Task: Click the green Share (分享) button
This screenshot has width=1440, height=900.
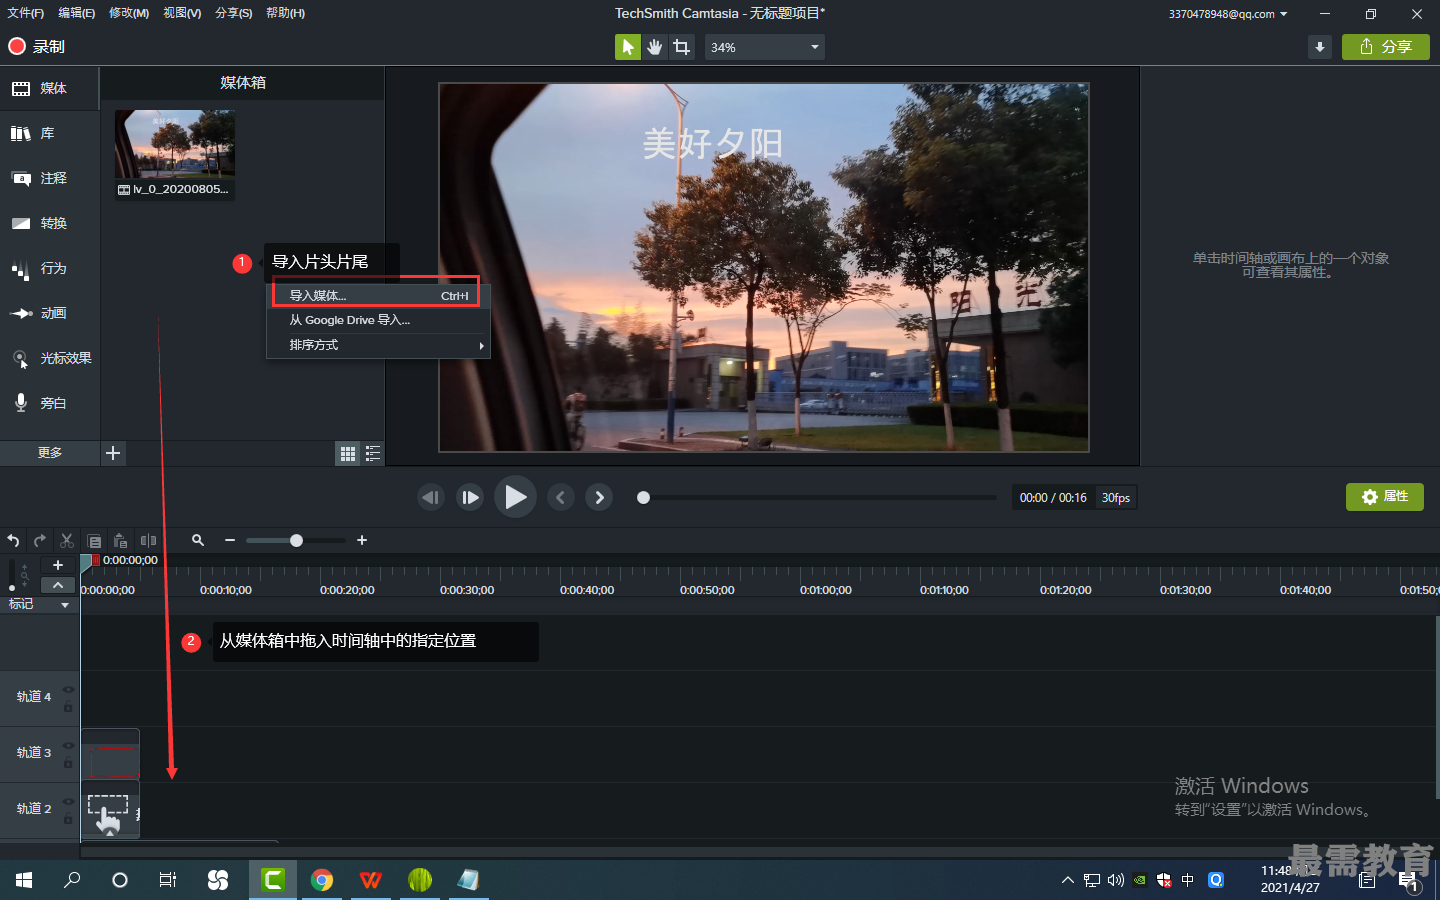Action: pyautogui.click(x=1386, y=47)
